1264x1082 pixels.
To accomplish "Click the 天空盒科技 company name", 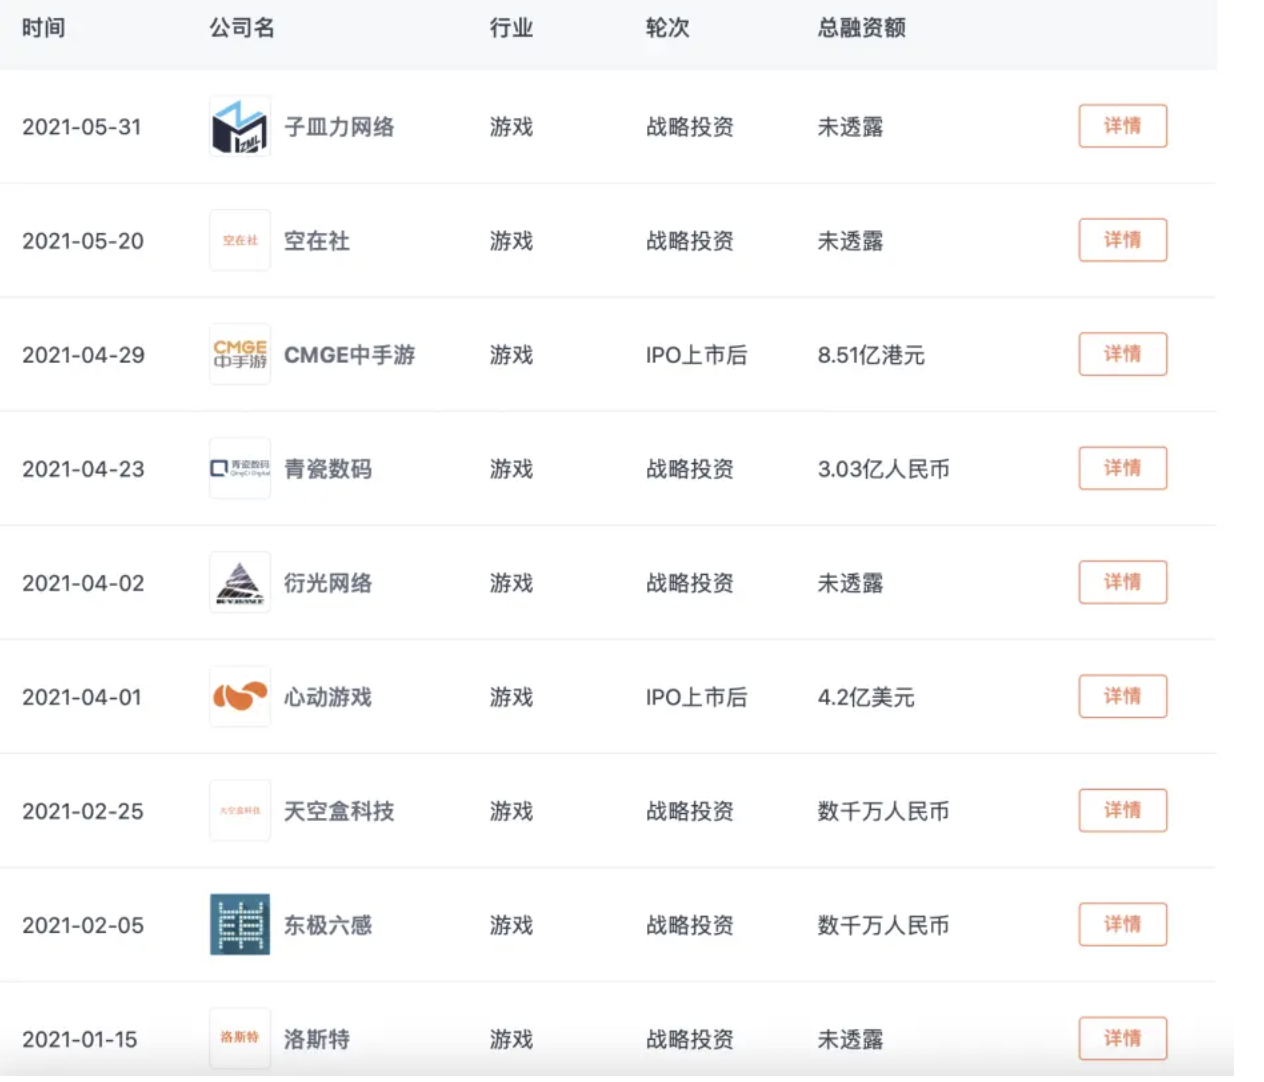I will click(x=339, y=811).
